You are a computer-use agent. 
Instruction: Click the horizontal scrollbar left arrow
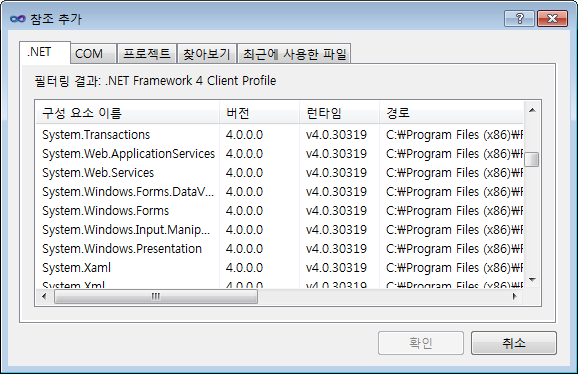coord(44,296)
